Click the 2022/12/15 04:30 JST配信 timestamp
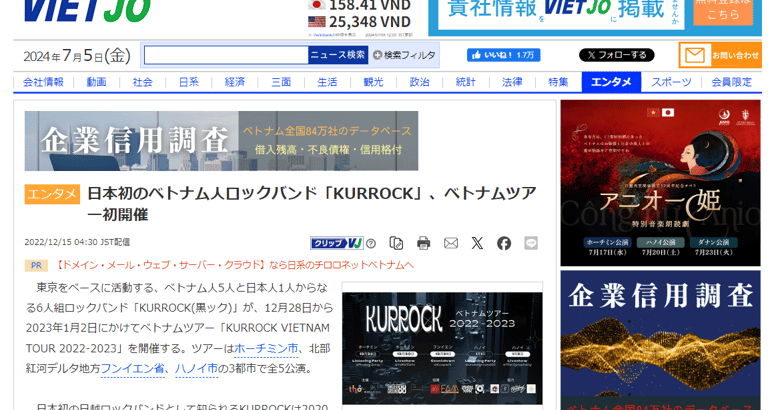Screen dimensions: 768x410 [x=77, y=242]
